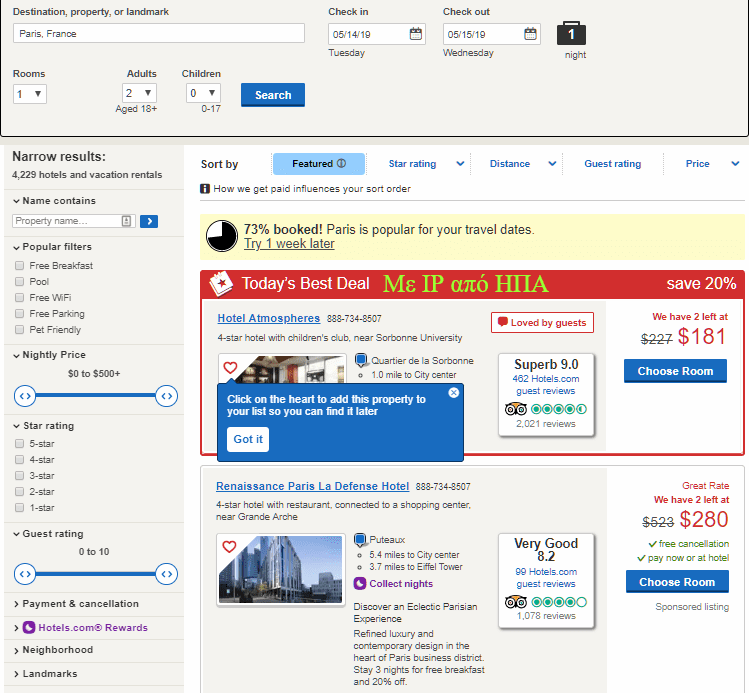Check the Pet Friendly filter

[x=20, y=330]
